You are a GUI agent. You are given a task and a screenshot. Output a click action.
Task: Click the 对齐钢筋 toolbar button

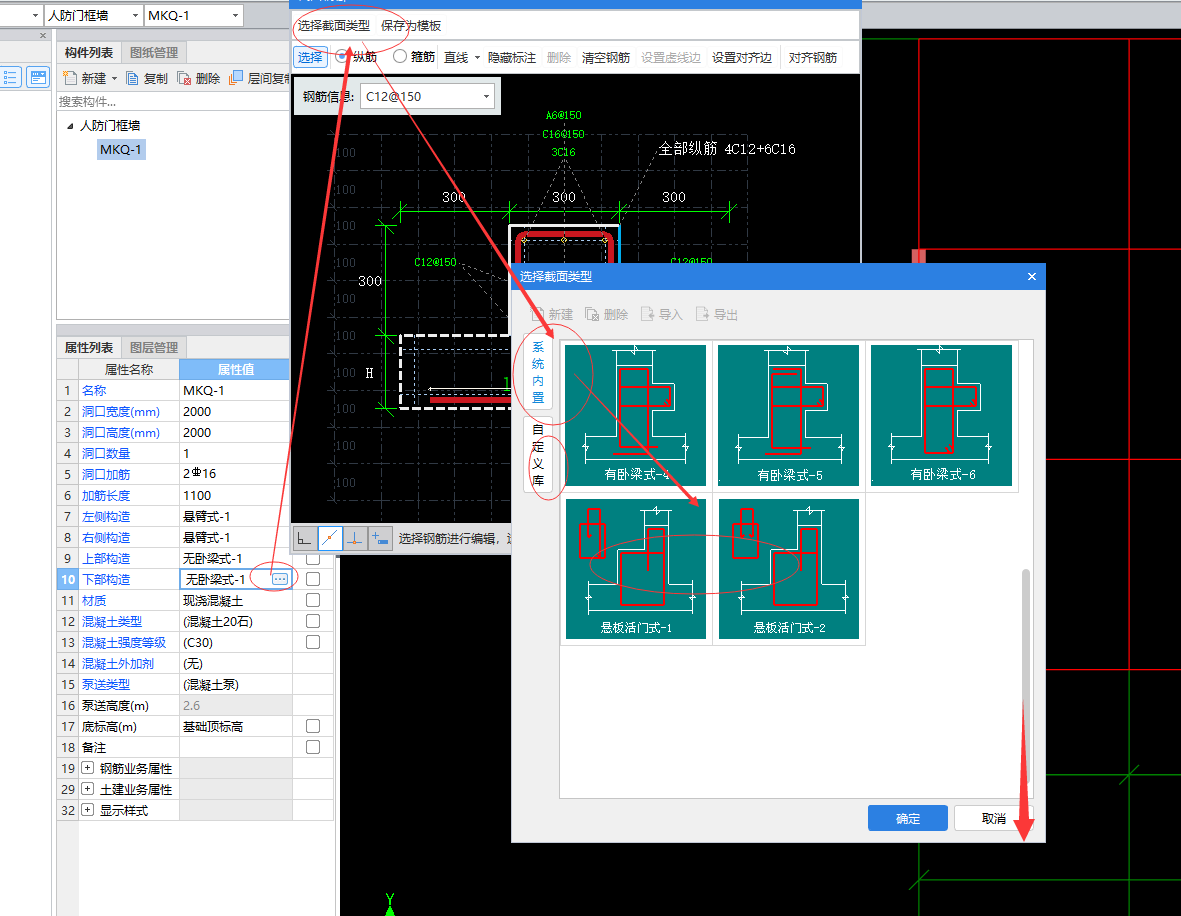point(813,57)
